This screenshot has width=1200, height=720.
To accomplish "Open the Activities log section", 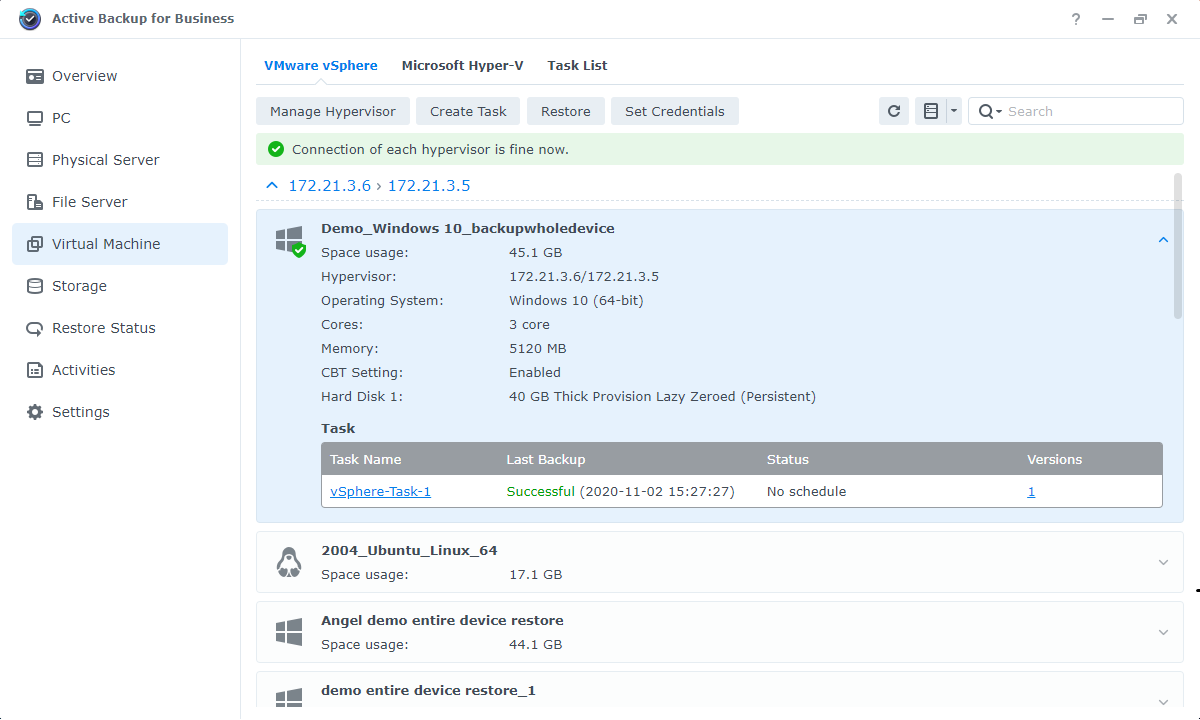I will (x=84, y=370).
